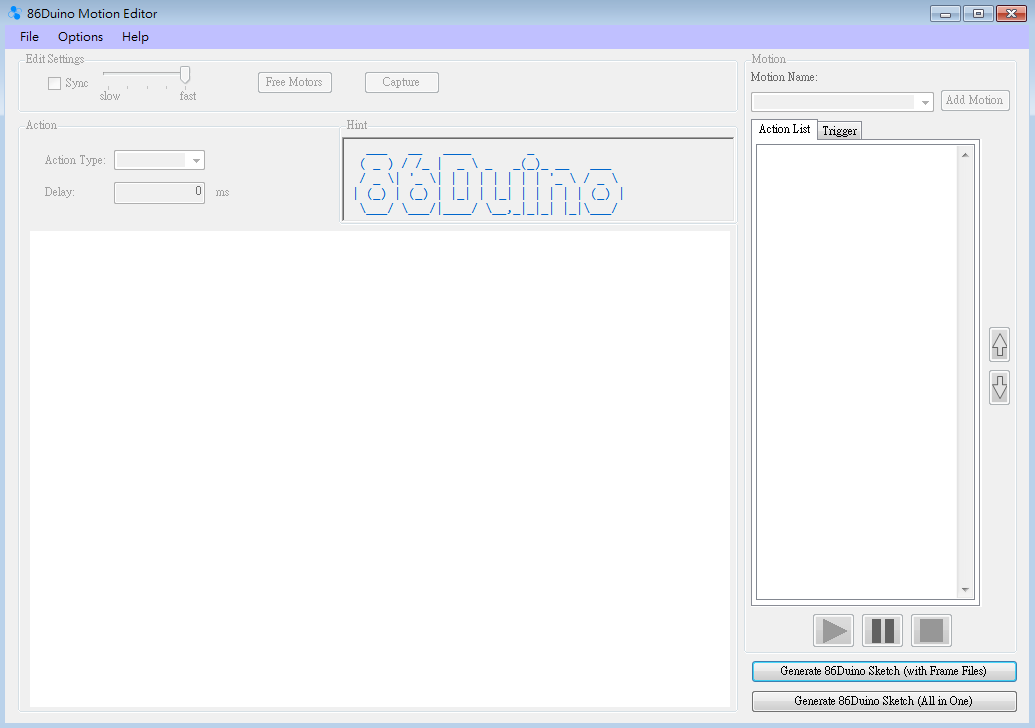
Task: Click the Free Motors button
Action: [294, 83]
